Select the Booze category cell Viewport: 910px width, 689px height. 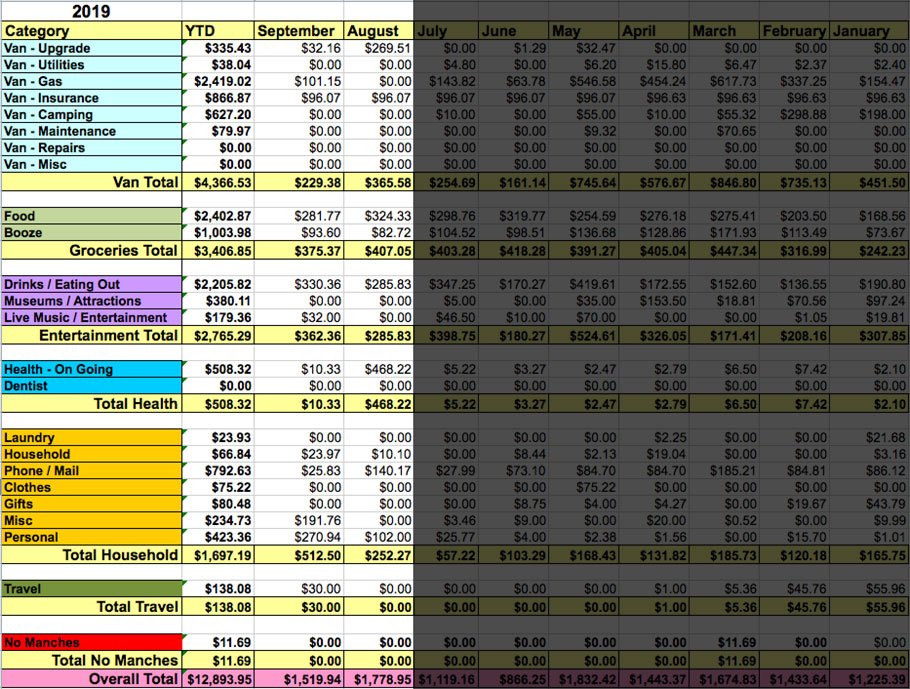90,232
